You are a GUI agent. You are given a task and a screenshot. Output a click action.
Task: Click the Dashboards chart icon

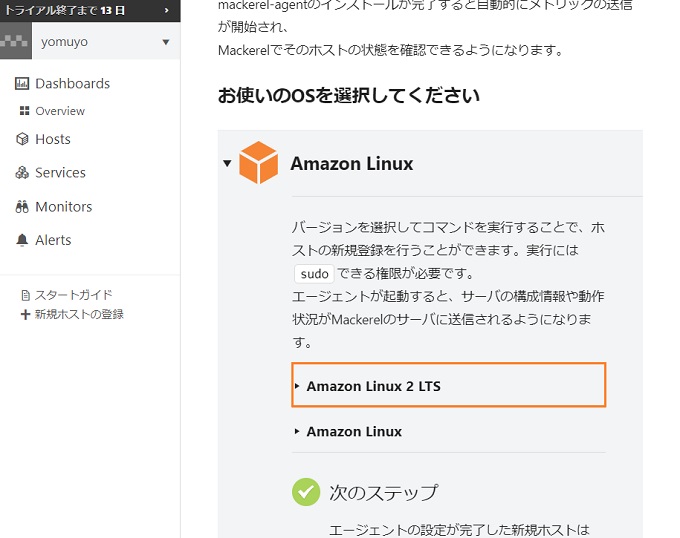(22, 83)
